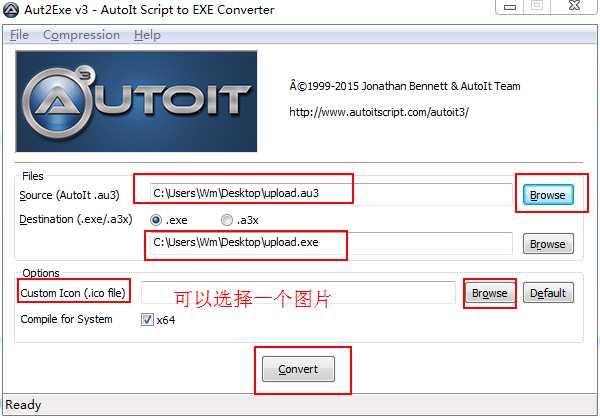
Task: Select the .exe destination option
Action: [169, 220]
